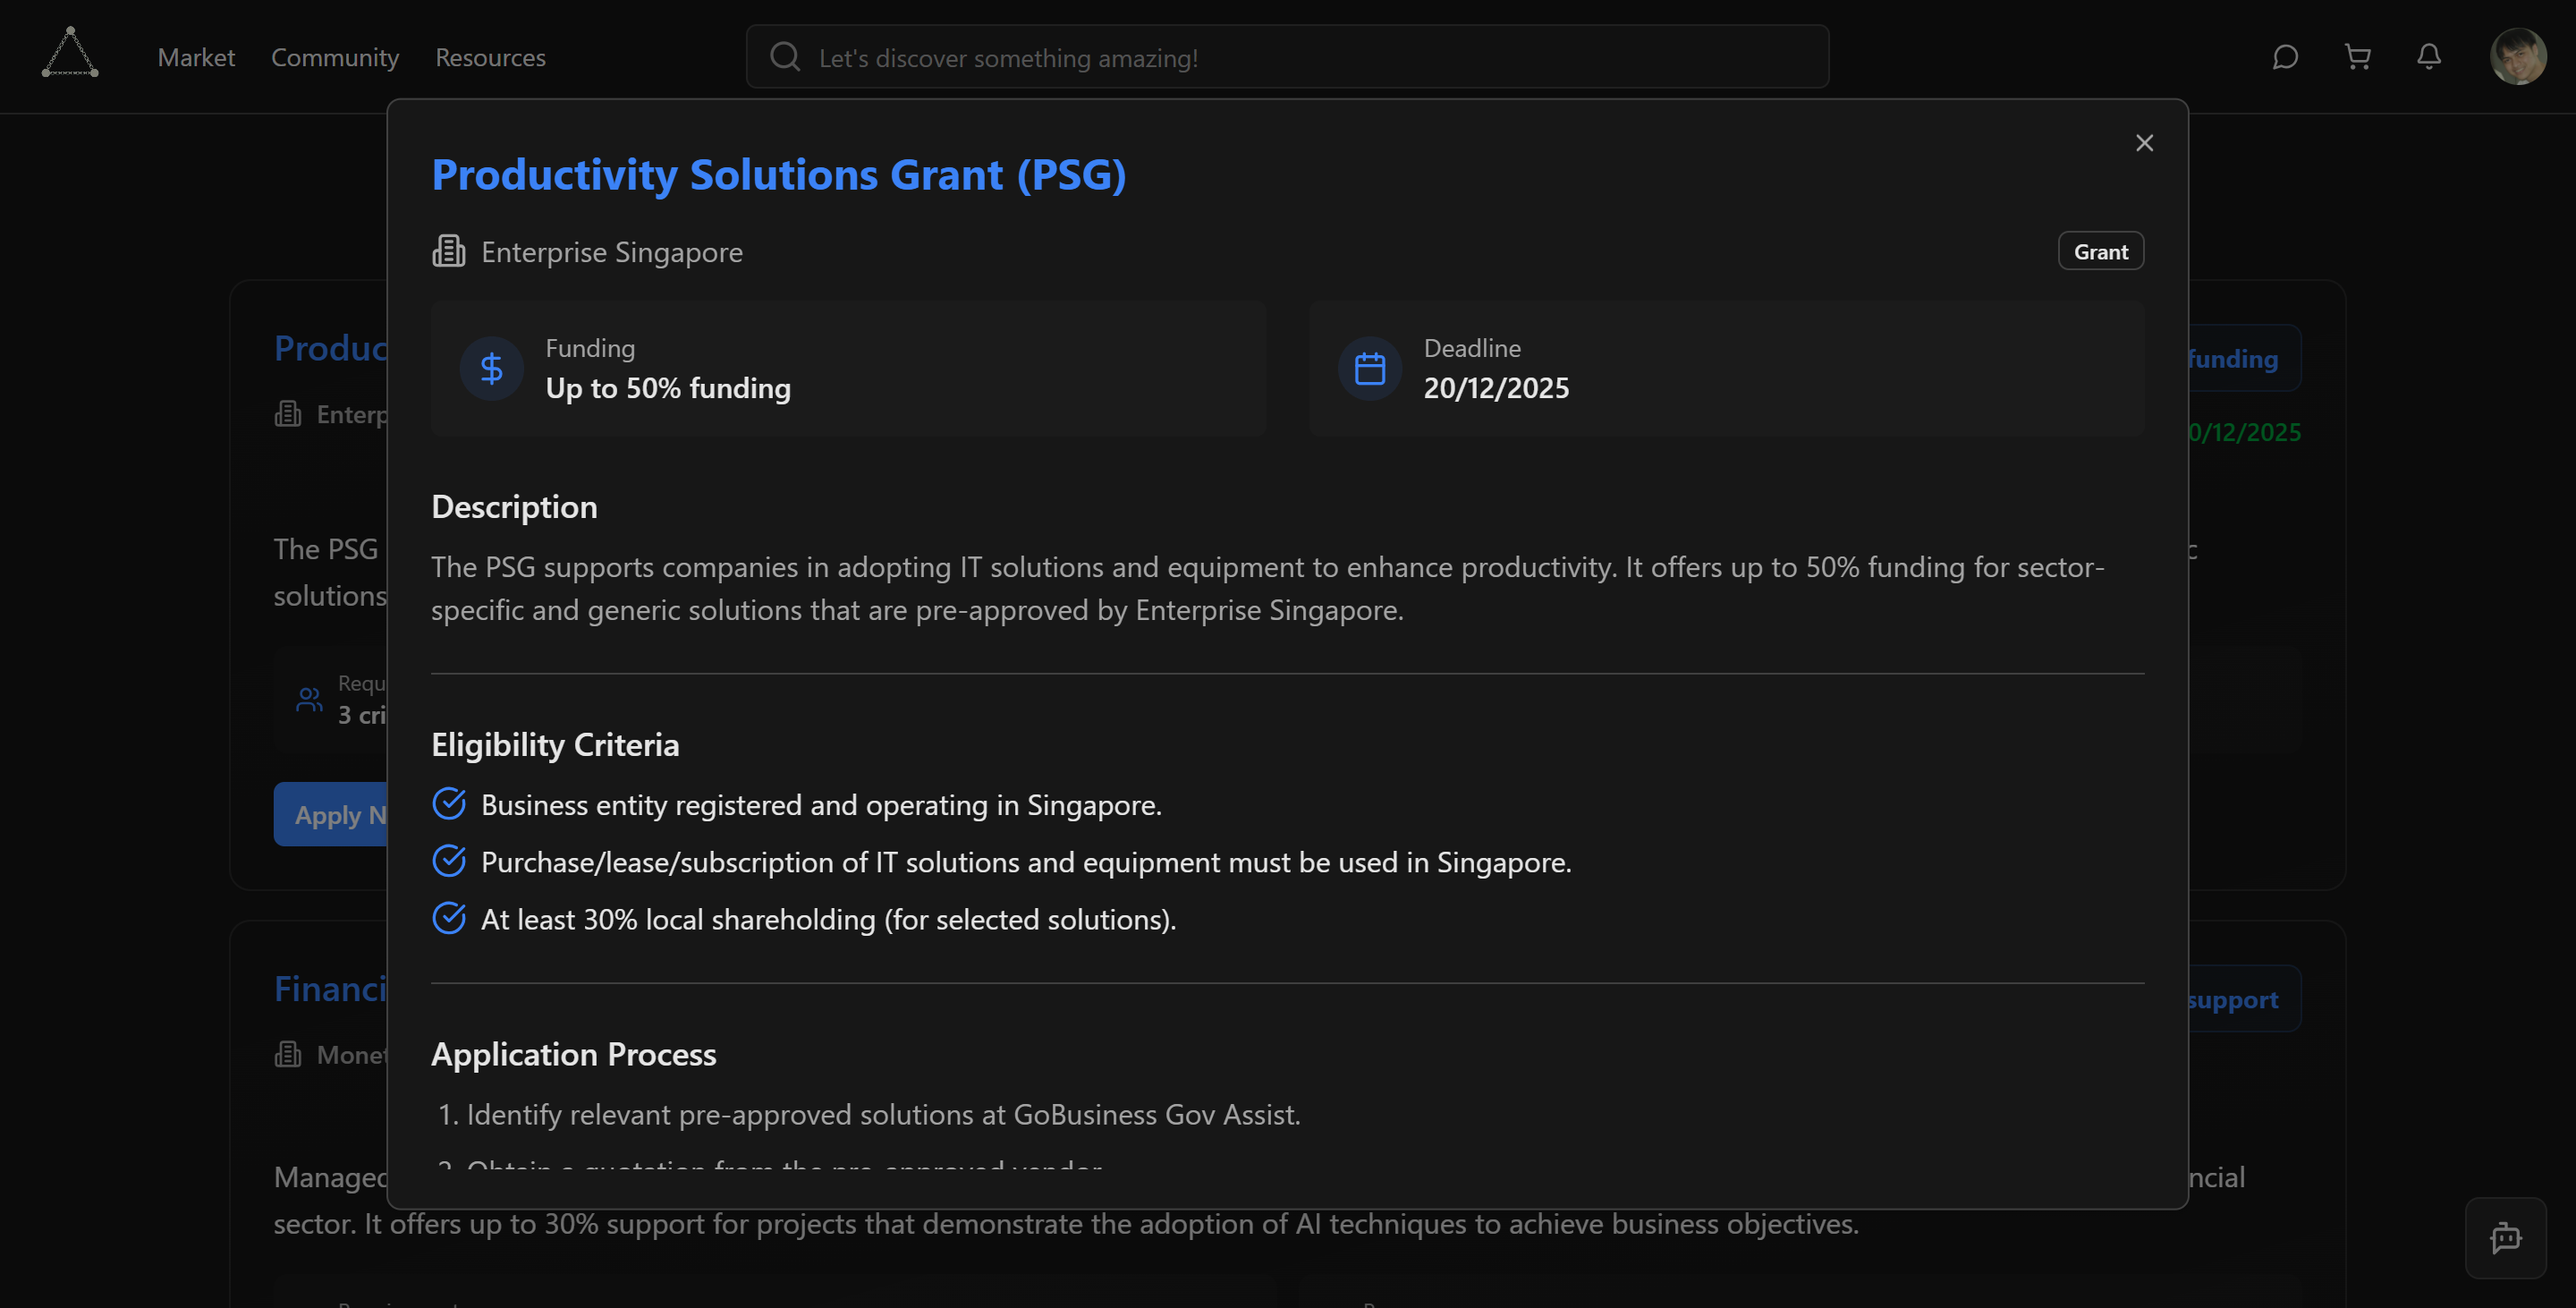2576x1308 pixels.
Task: Click the 20/12/2025 deadline value
Action: click(x=1496, y=388)
